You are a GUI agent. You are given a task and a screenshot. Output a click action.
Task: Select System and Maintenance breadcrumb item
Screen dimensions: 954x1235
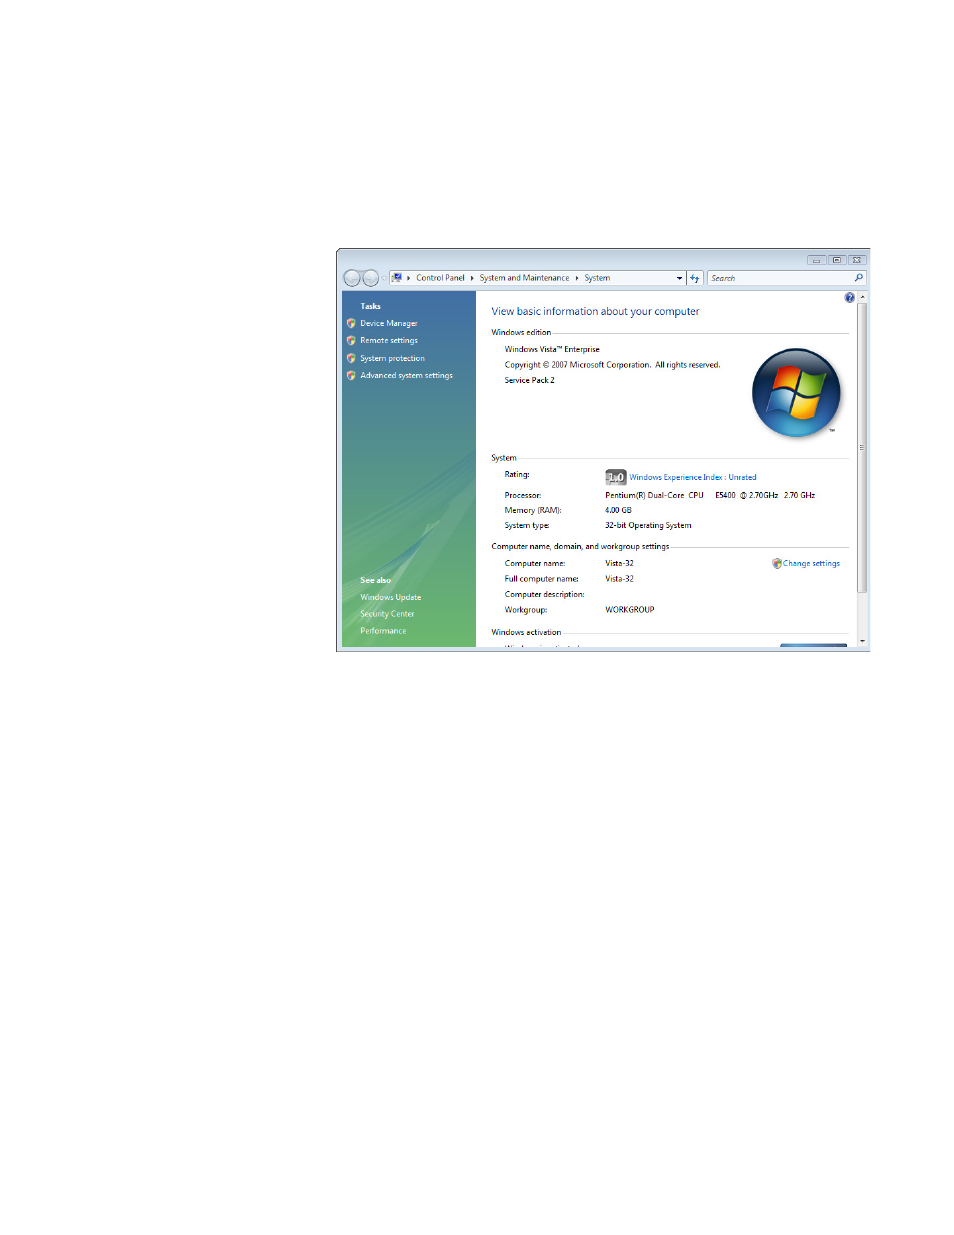pos(525,278)
